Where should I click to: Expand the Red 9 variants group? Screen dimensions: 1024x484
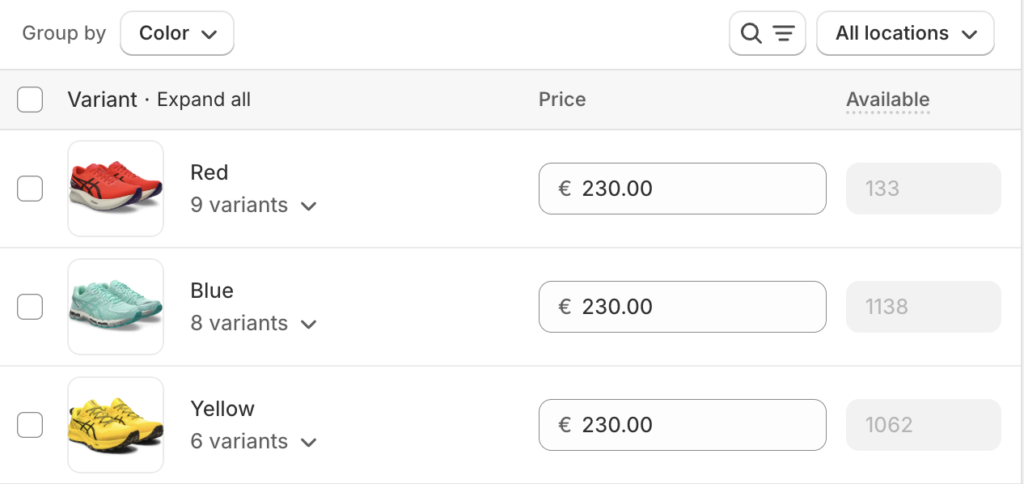(253, 205)
